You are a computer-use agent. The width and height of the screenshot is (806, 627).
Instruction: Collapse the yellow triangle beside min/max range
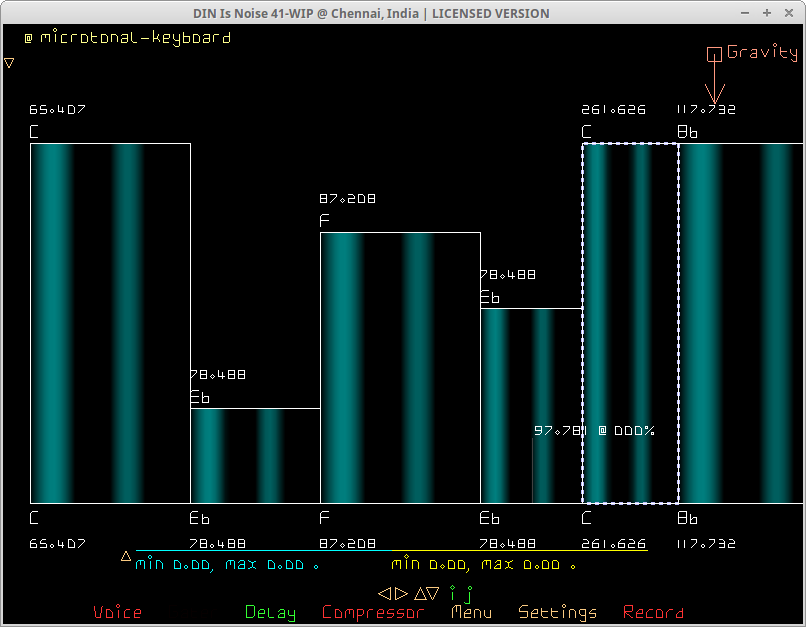[126, 556]
